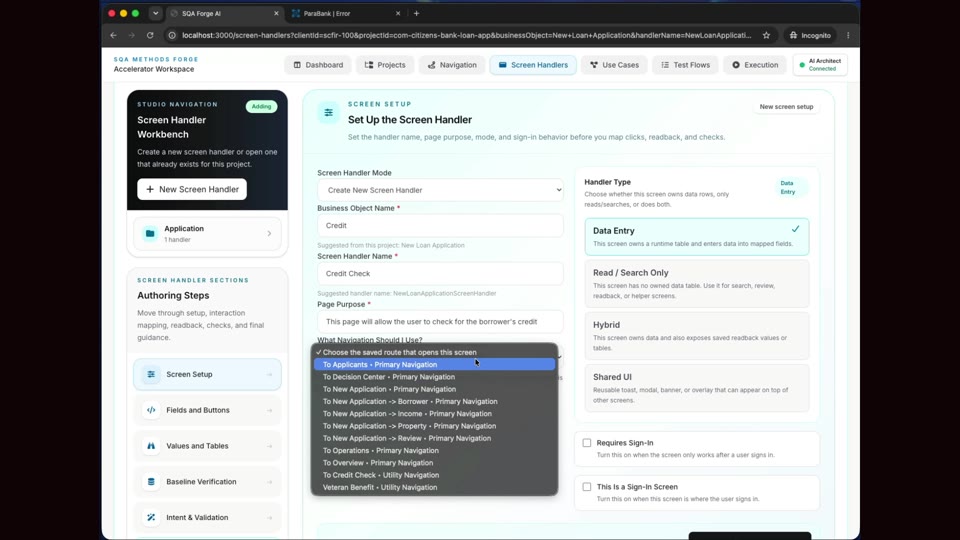This screenshot has height=540, width=960.
Task: Close the ParaBank | Error browser tab
Action: (398, 13)
